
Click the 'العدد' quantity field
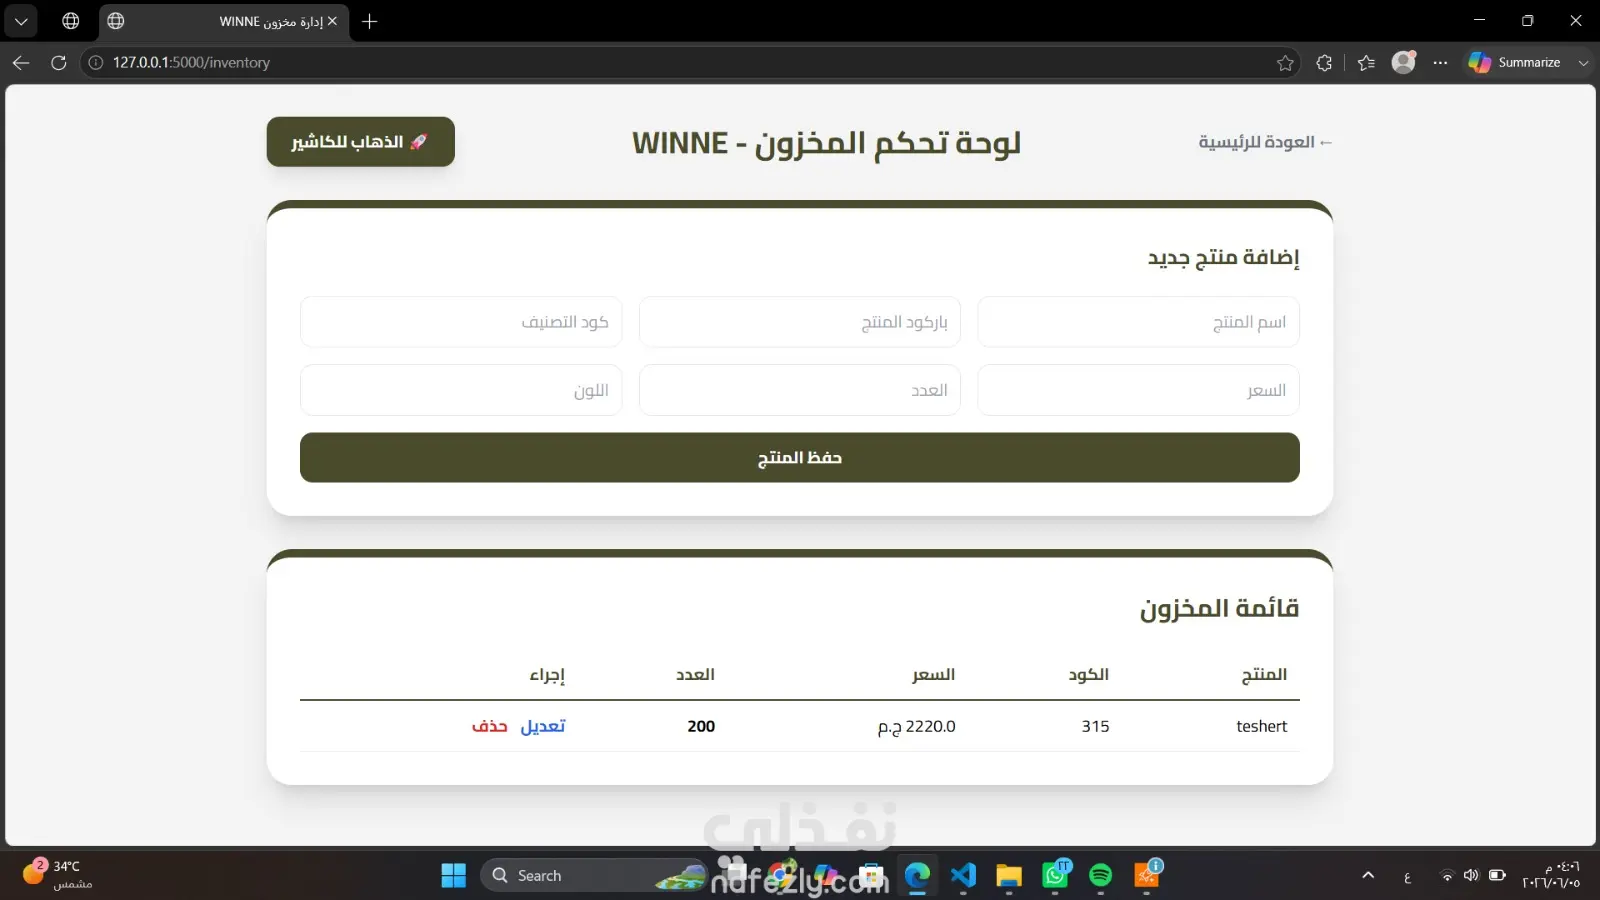[x=800, y=390]
